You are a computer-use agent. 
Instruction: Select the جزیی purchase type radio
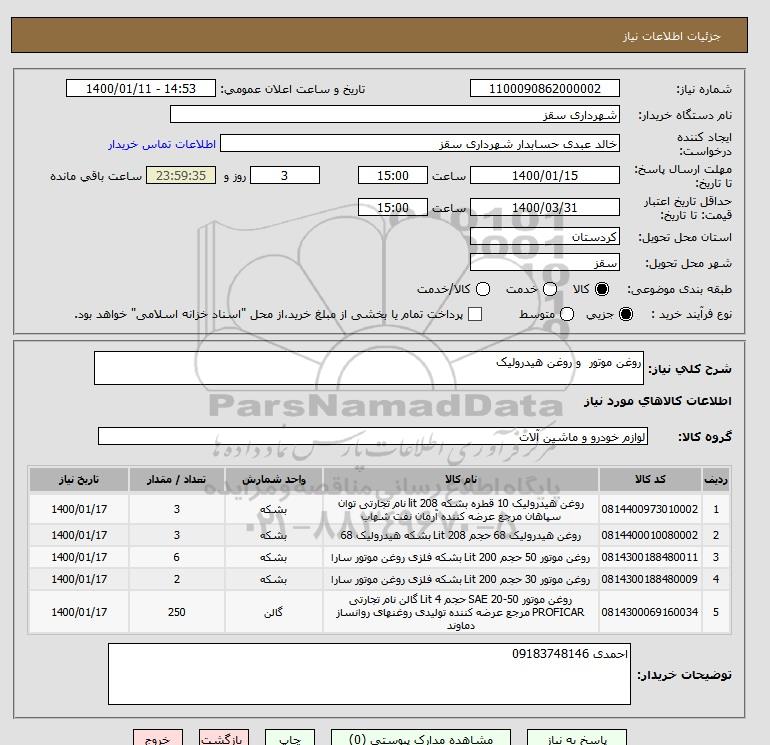[x=626, y=314]
